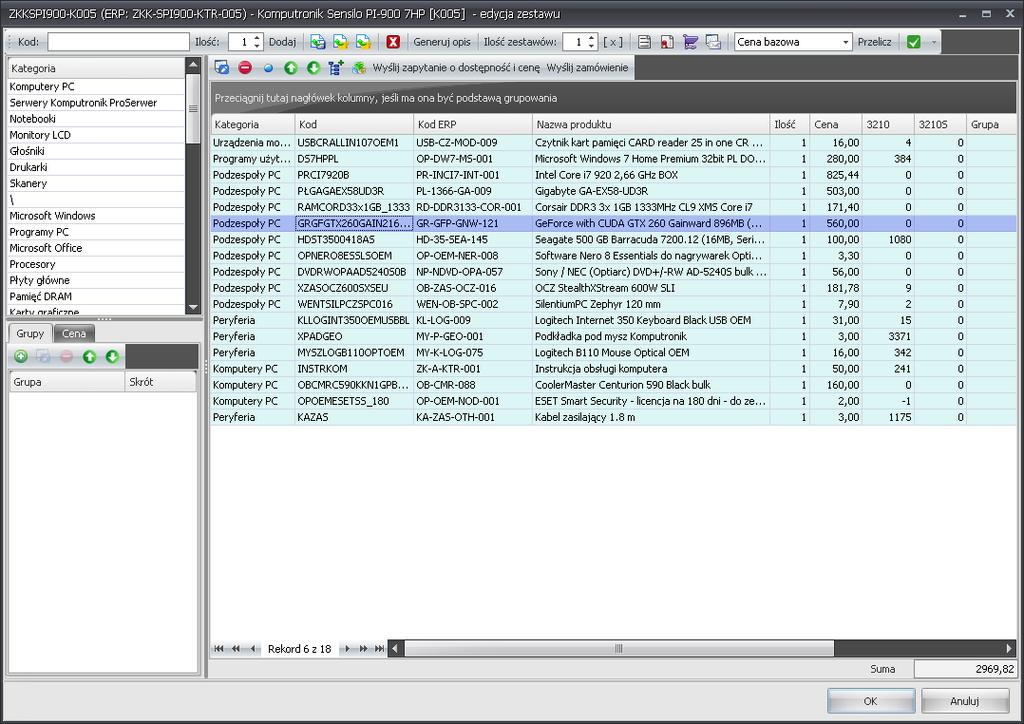Screen dimensions: 1024x724
Task: Click the OCZ StealthXStream 600W SLI row
Action: (x=613, y=288)
